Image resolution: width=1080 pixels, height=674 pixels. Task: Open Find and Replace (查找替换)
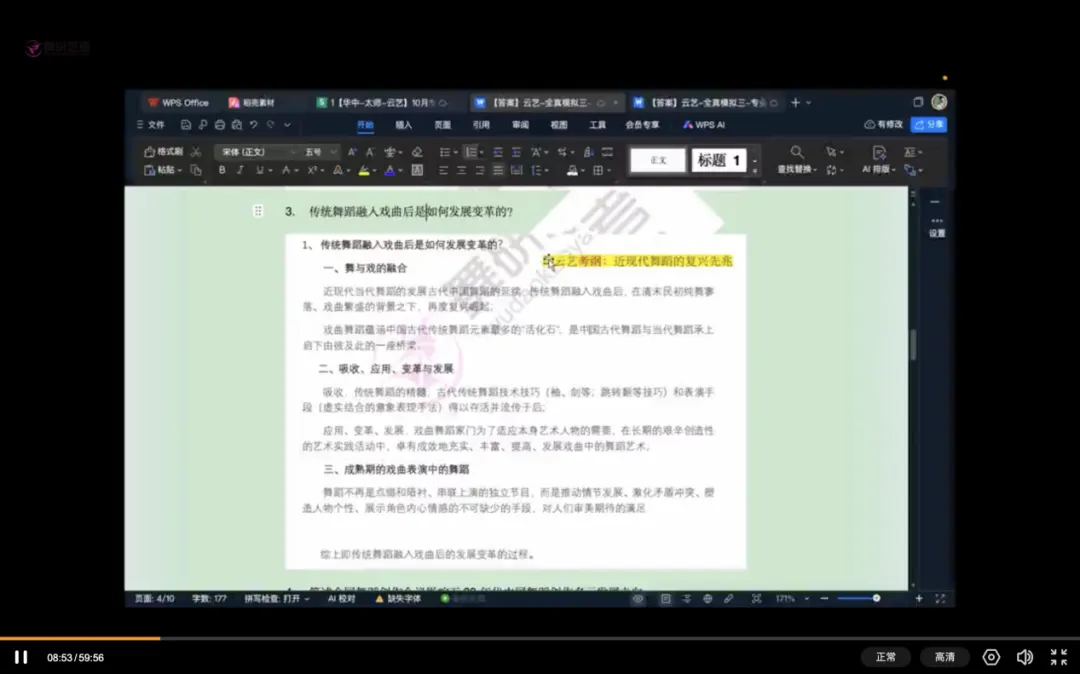(x=797, y=160)
